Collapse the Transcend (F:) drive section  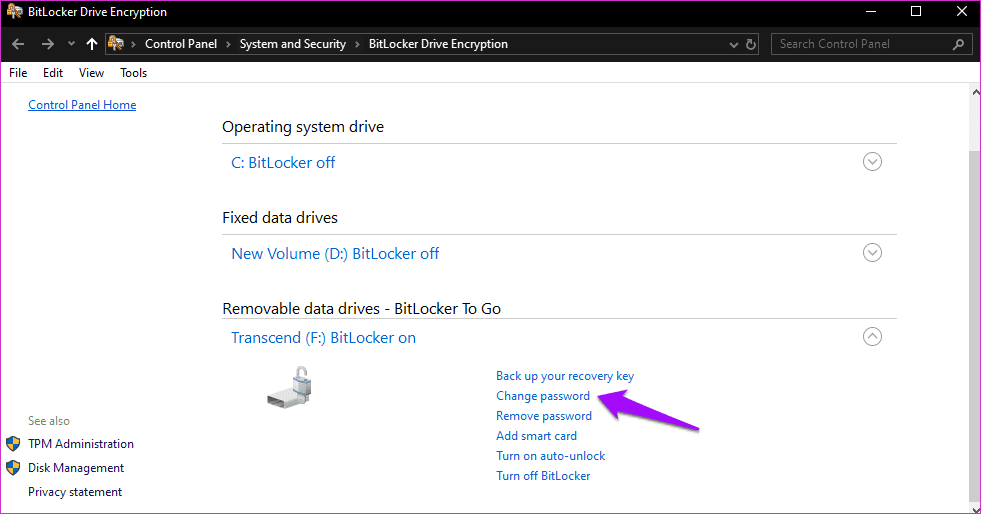872,336
